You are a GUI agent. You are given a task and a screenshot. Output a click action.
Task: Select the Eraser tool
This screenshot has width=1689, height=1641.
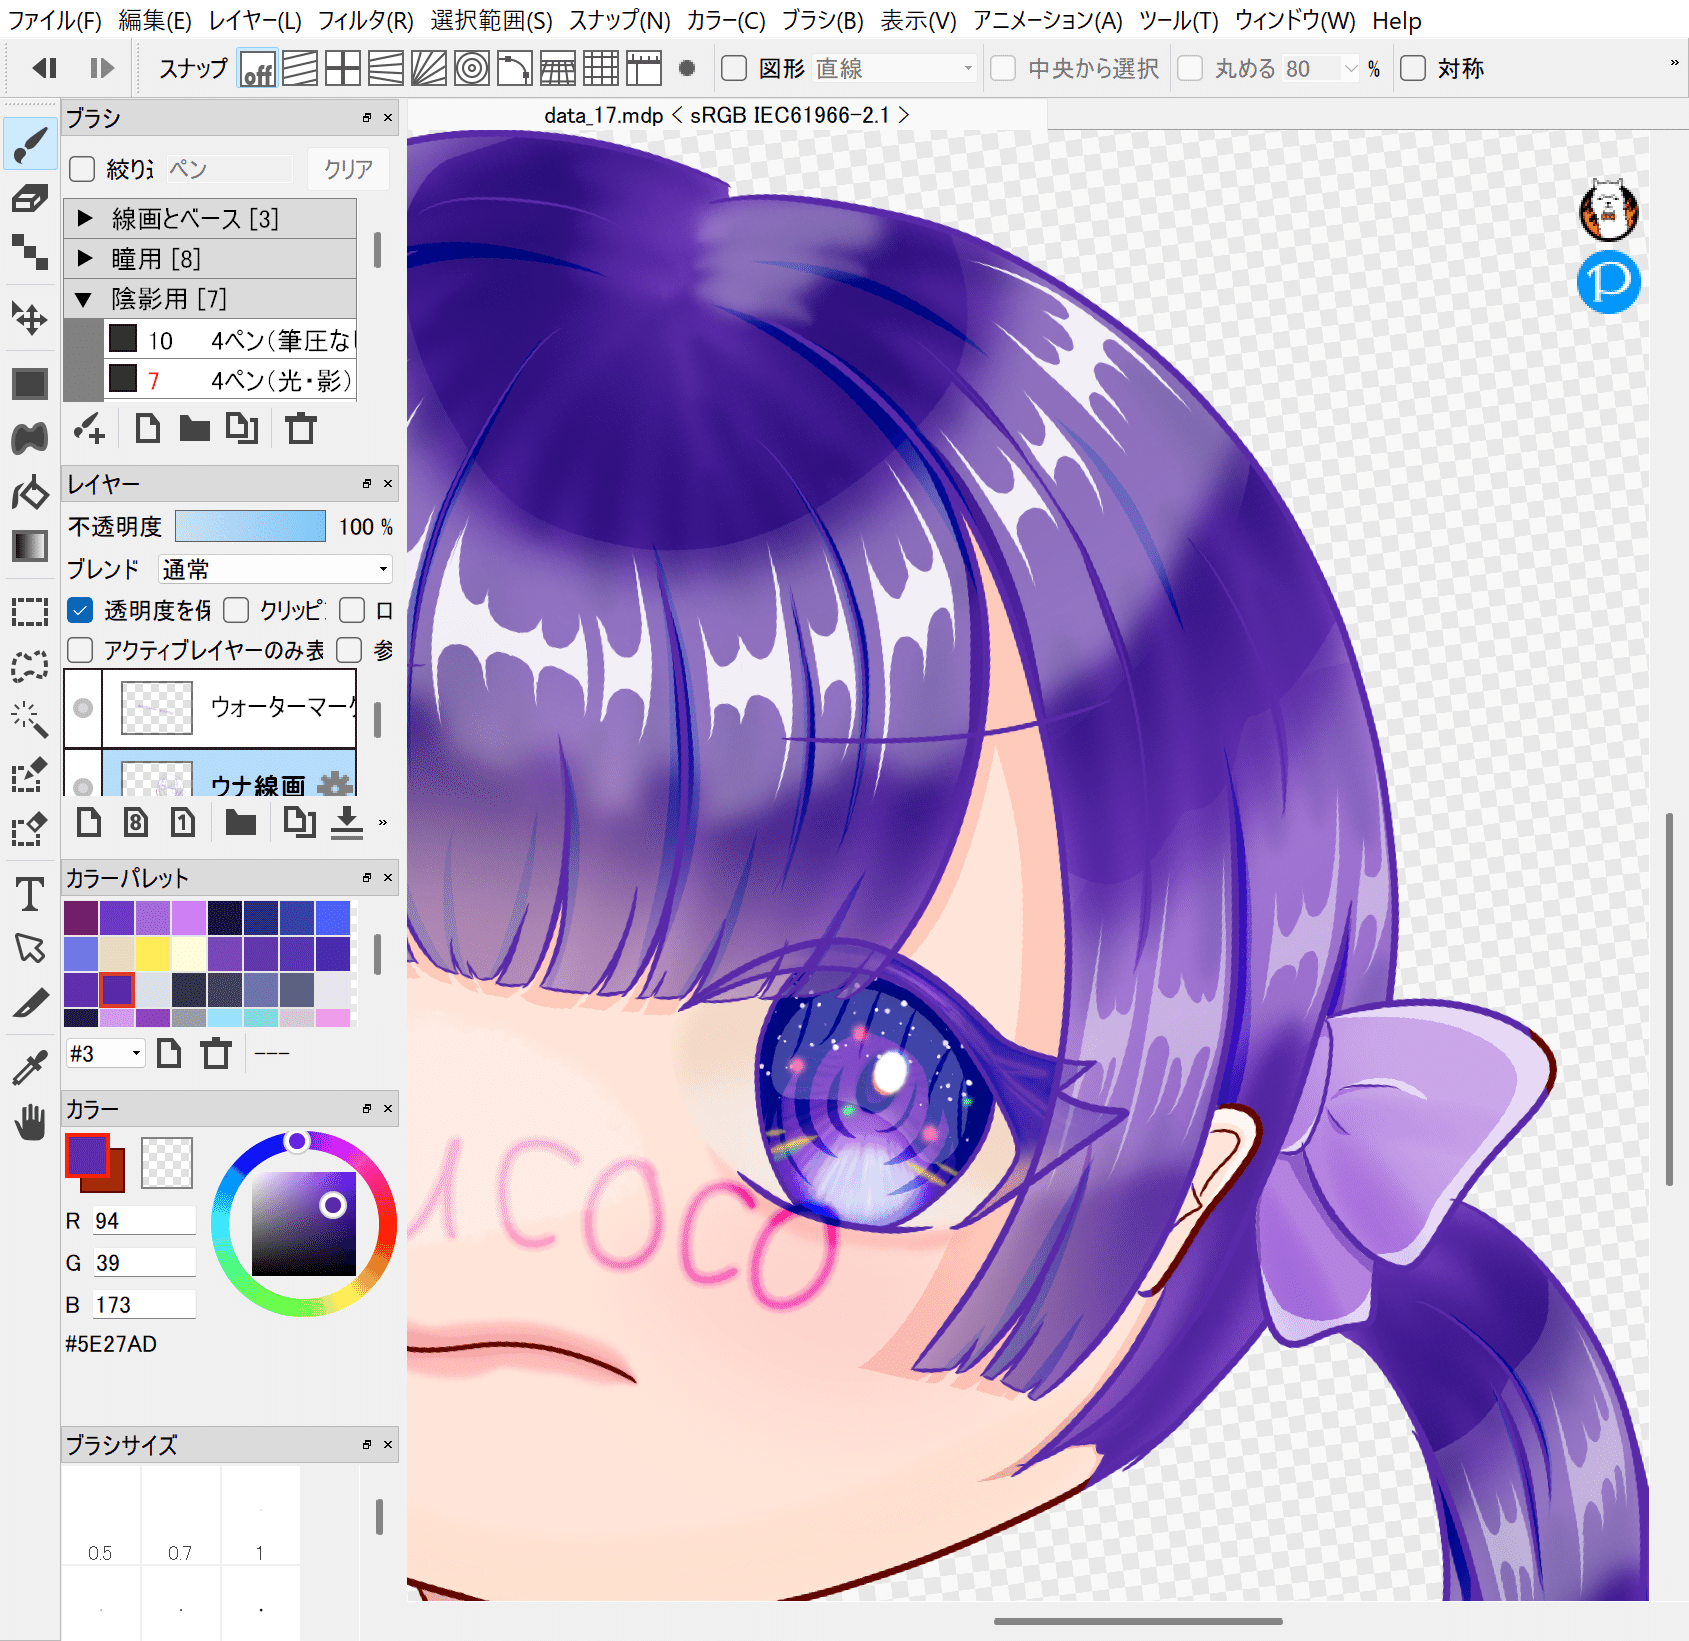[x=30, y=198]
